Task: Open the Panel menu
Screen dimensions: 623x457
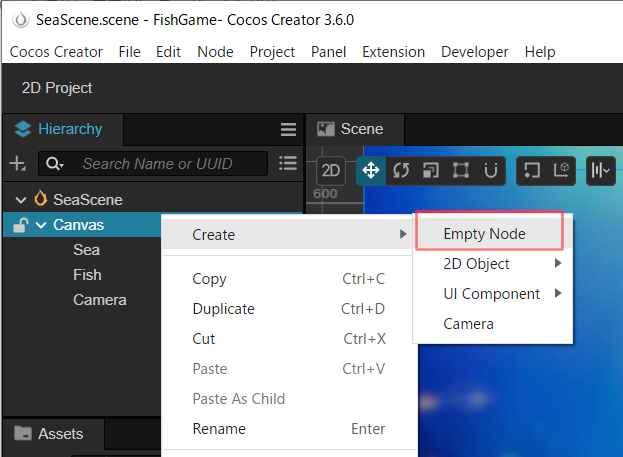Action: click(329, 52)
